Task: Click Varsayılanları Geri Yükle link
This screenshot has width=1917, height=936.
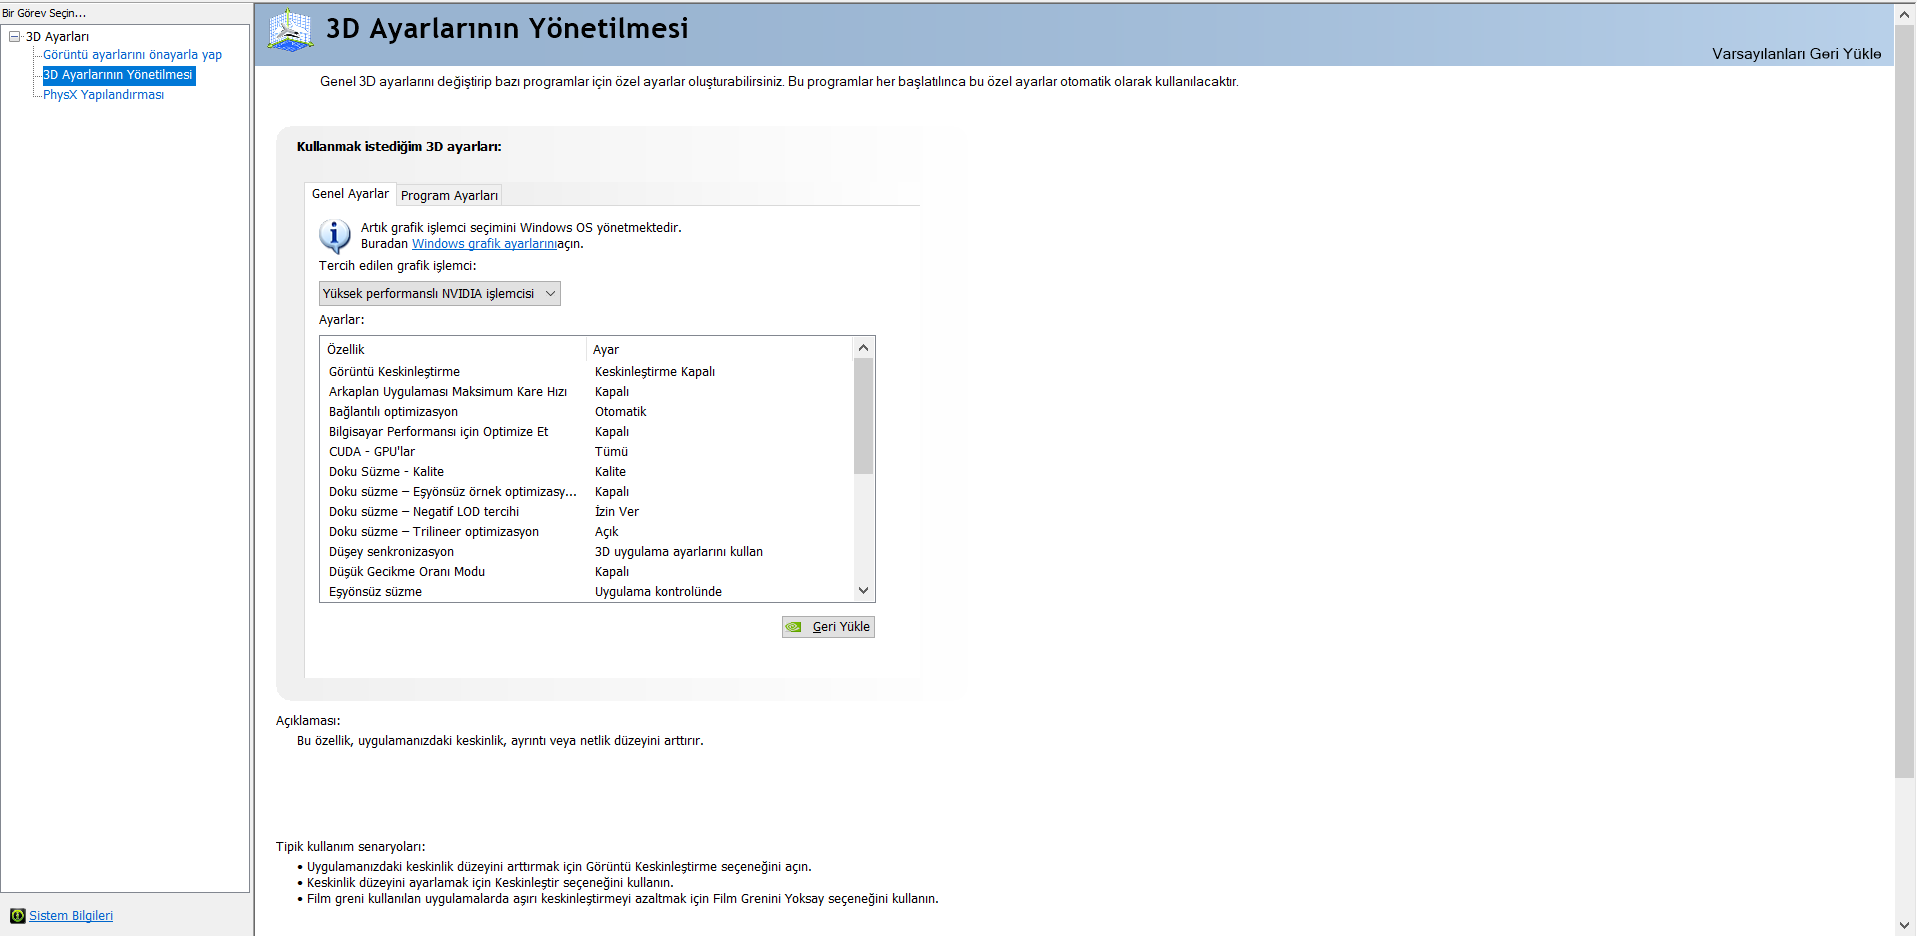Action: tap(1796, 54)
